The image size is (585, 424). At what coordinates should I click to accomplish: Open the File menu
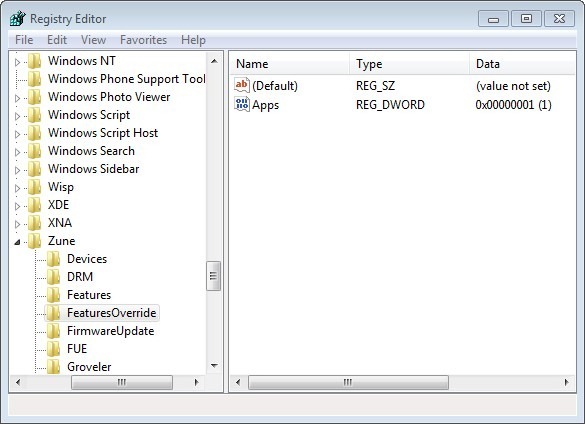24,40
